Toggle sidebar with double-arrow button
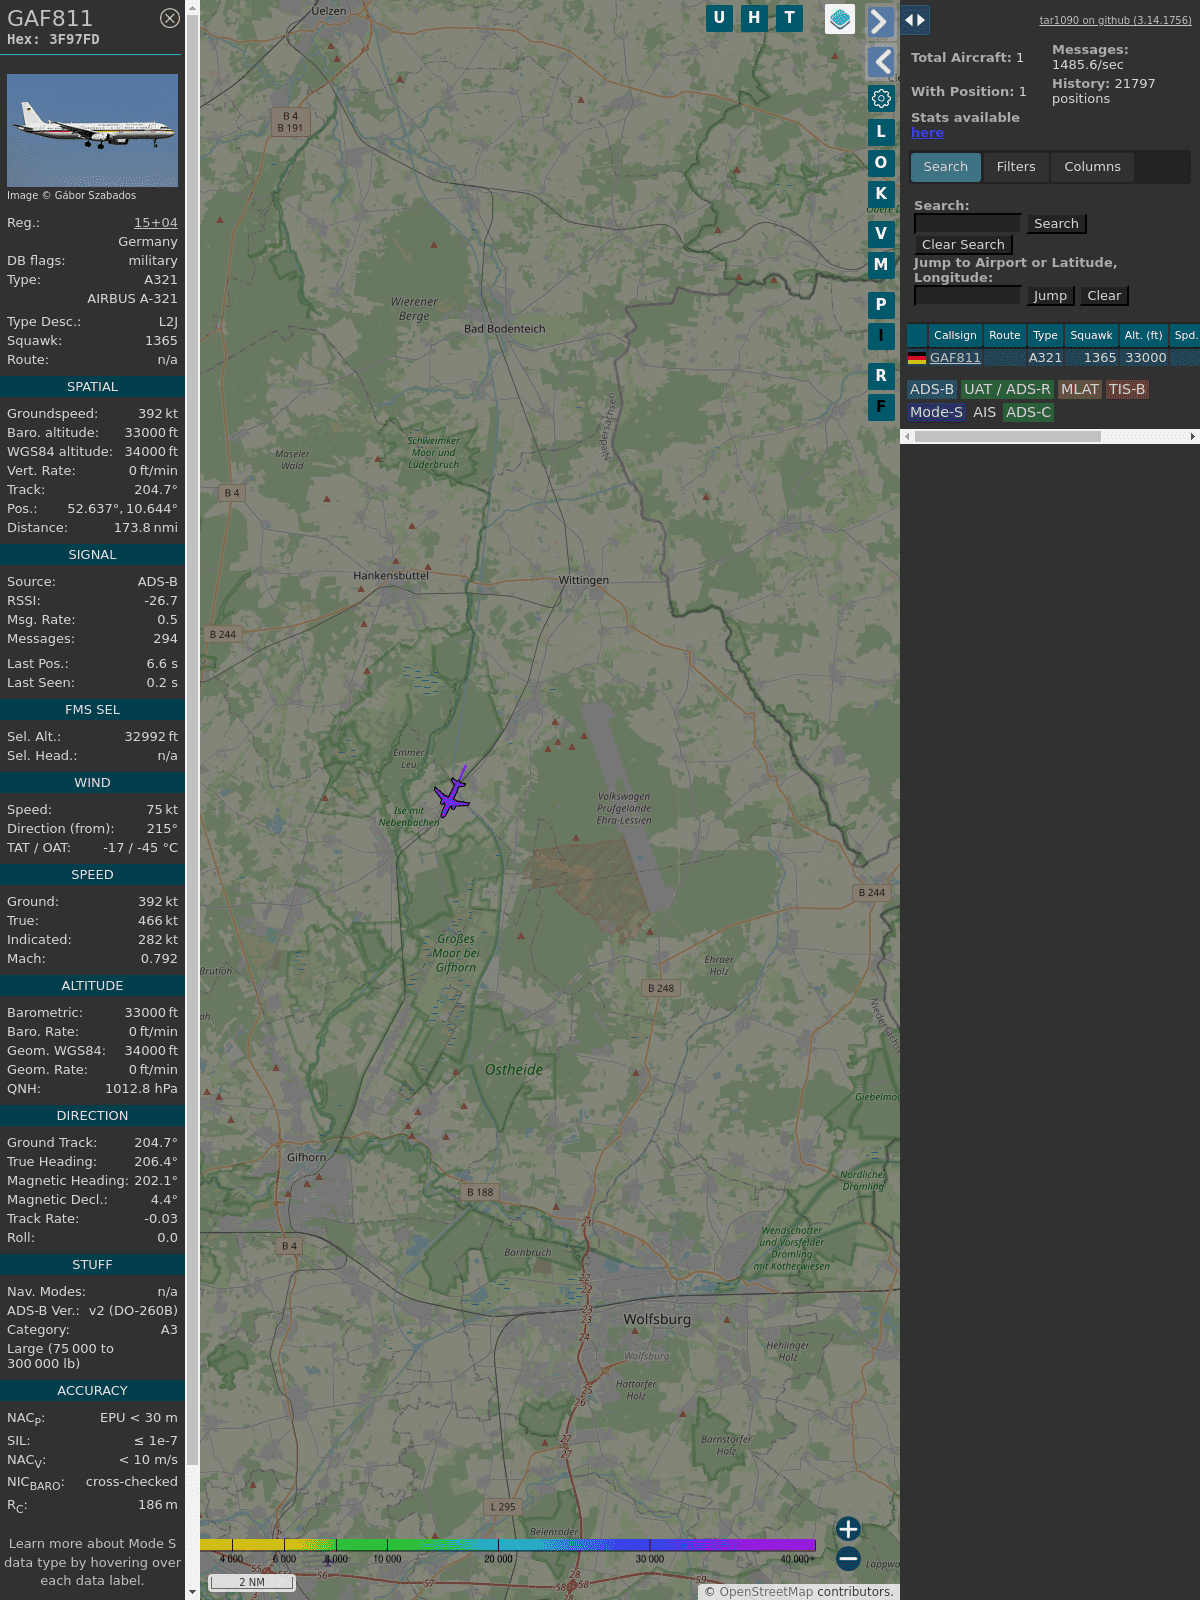This screenshot has width=1200, height=1600. point(914,20)
